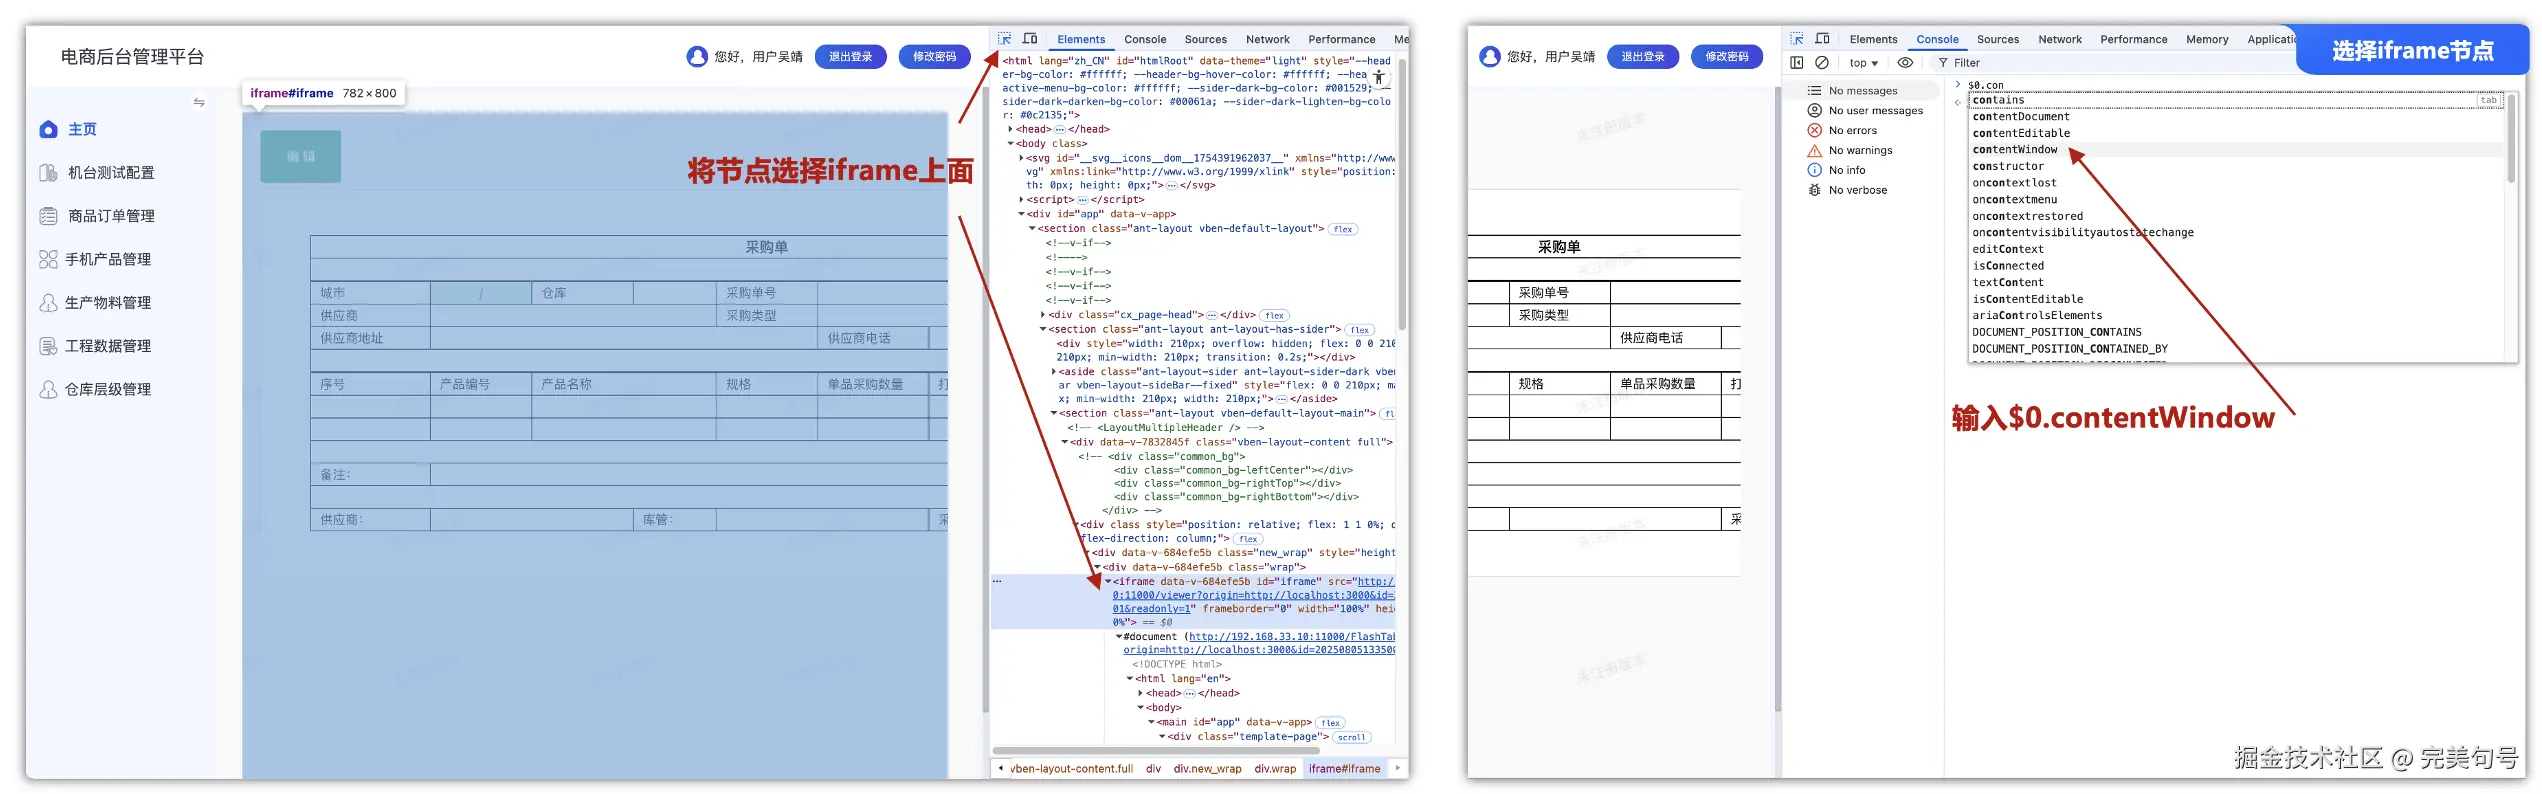Toggle flex badge on vben-default-layout section
This screenshot has width=2542, height=794.
[x=1343, y=229]
